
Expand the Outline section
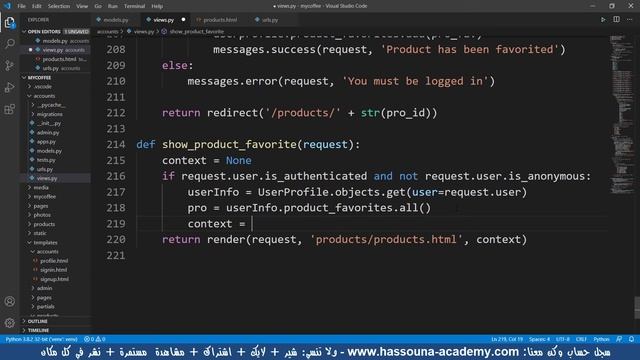56,321
